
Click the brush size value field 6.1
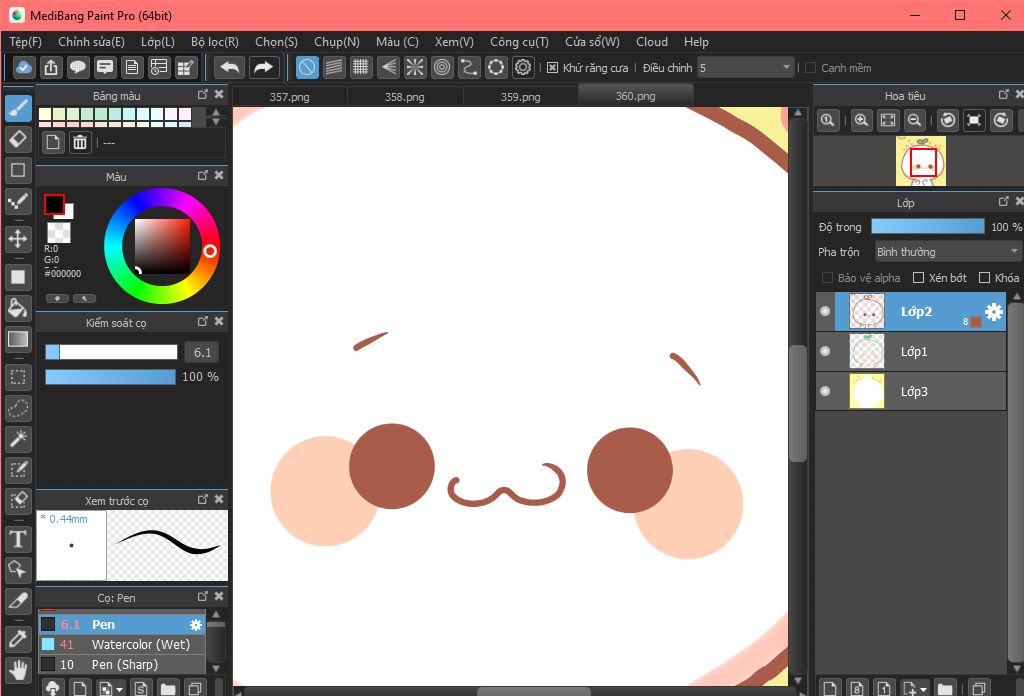pyautogui.click(x=202, y=353)
